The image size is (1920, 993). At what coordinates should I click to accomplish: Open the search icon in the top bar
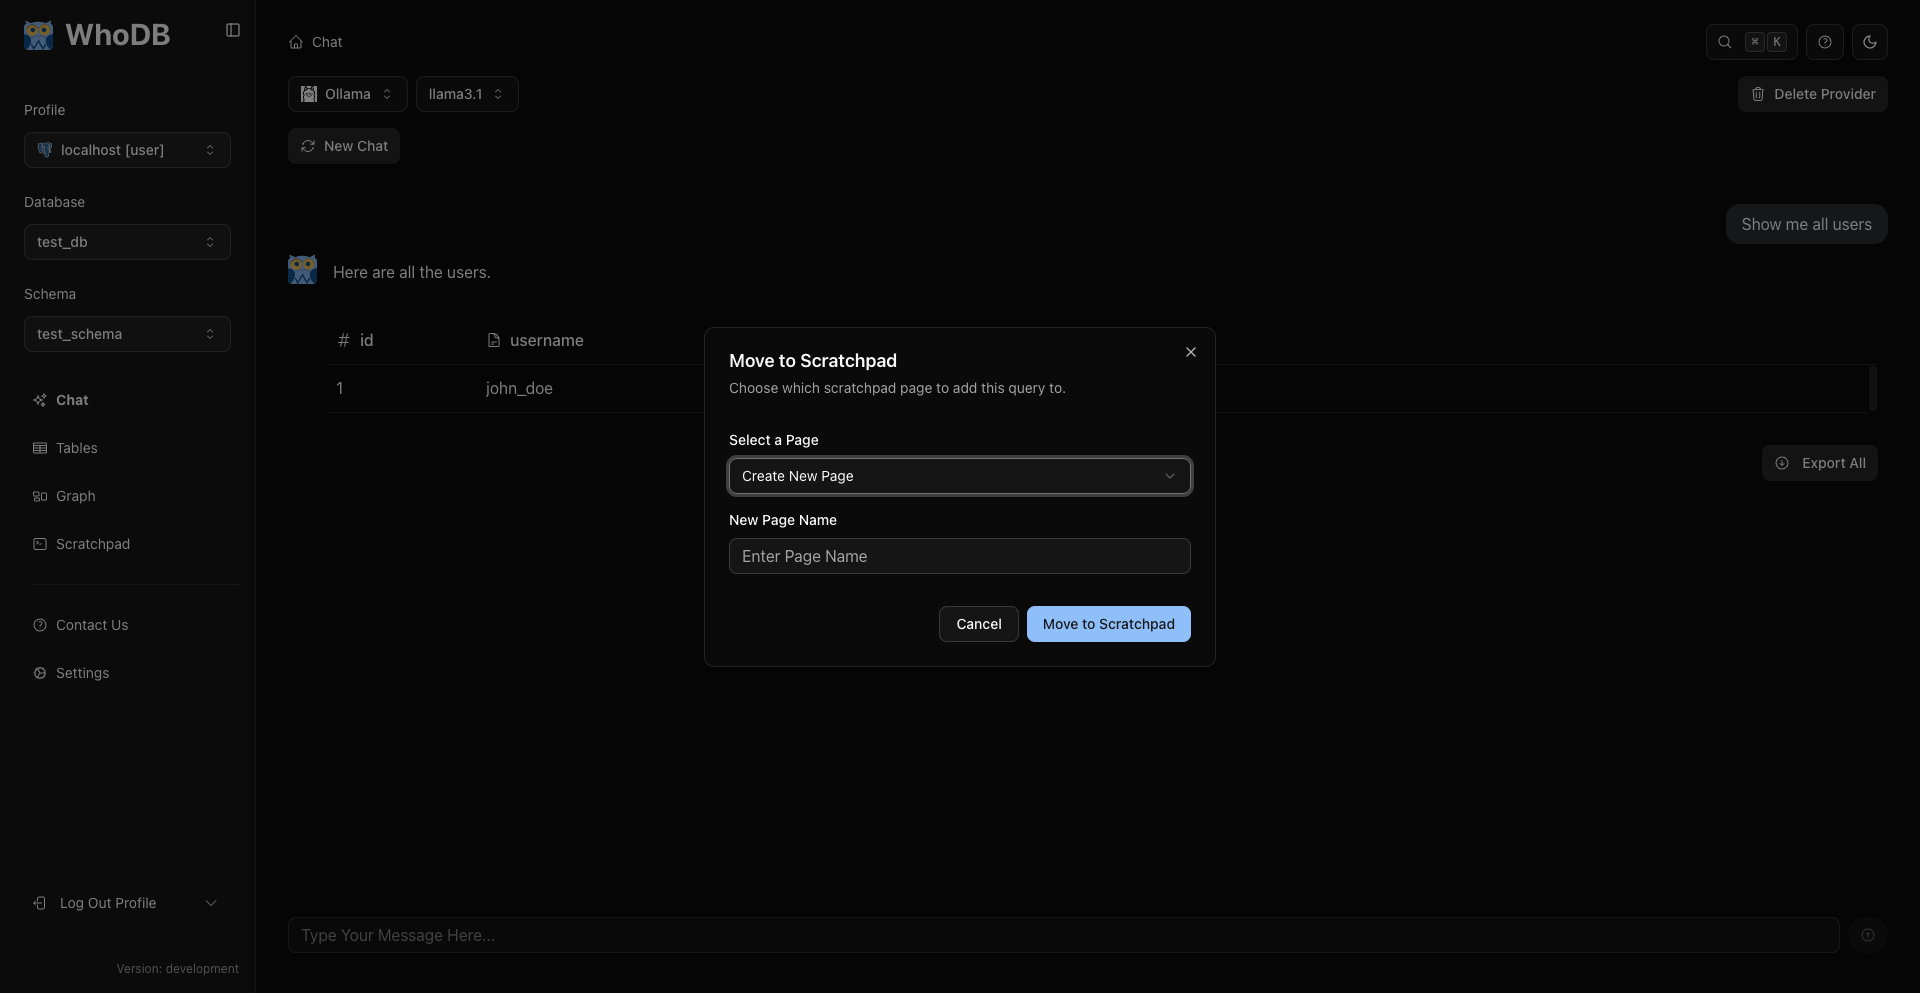pyautogui.click(x=1725, y=42)
